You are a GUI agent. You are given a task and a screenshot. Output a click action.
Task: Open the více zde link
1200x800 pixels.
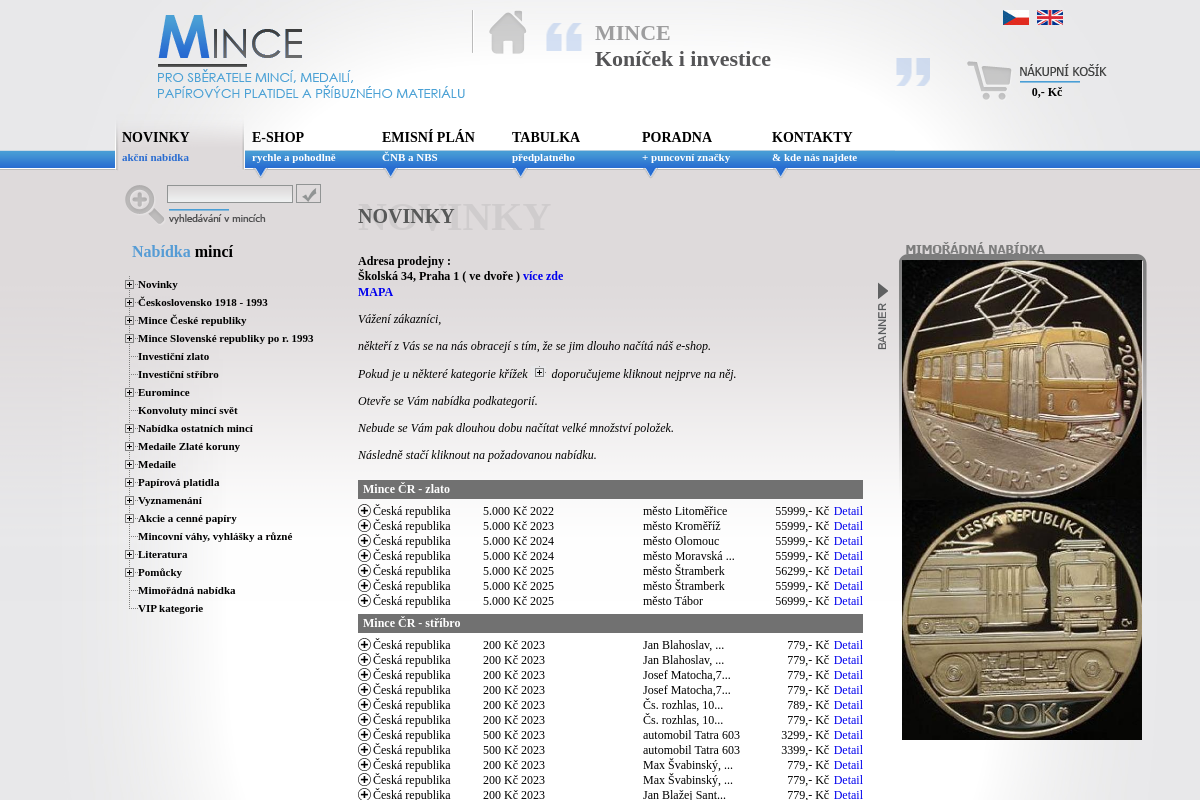pos(543,275)
